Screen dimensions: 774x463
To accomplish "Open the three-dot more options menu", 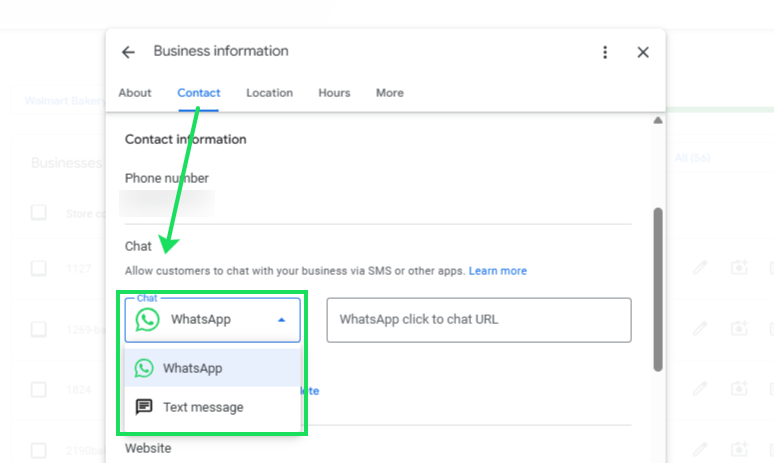I will coord(605,52).
